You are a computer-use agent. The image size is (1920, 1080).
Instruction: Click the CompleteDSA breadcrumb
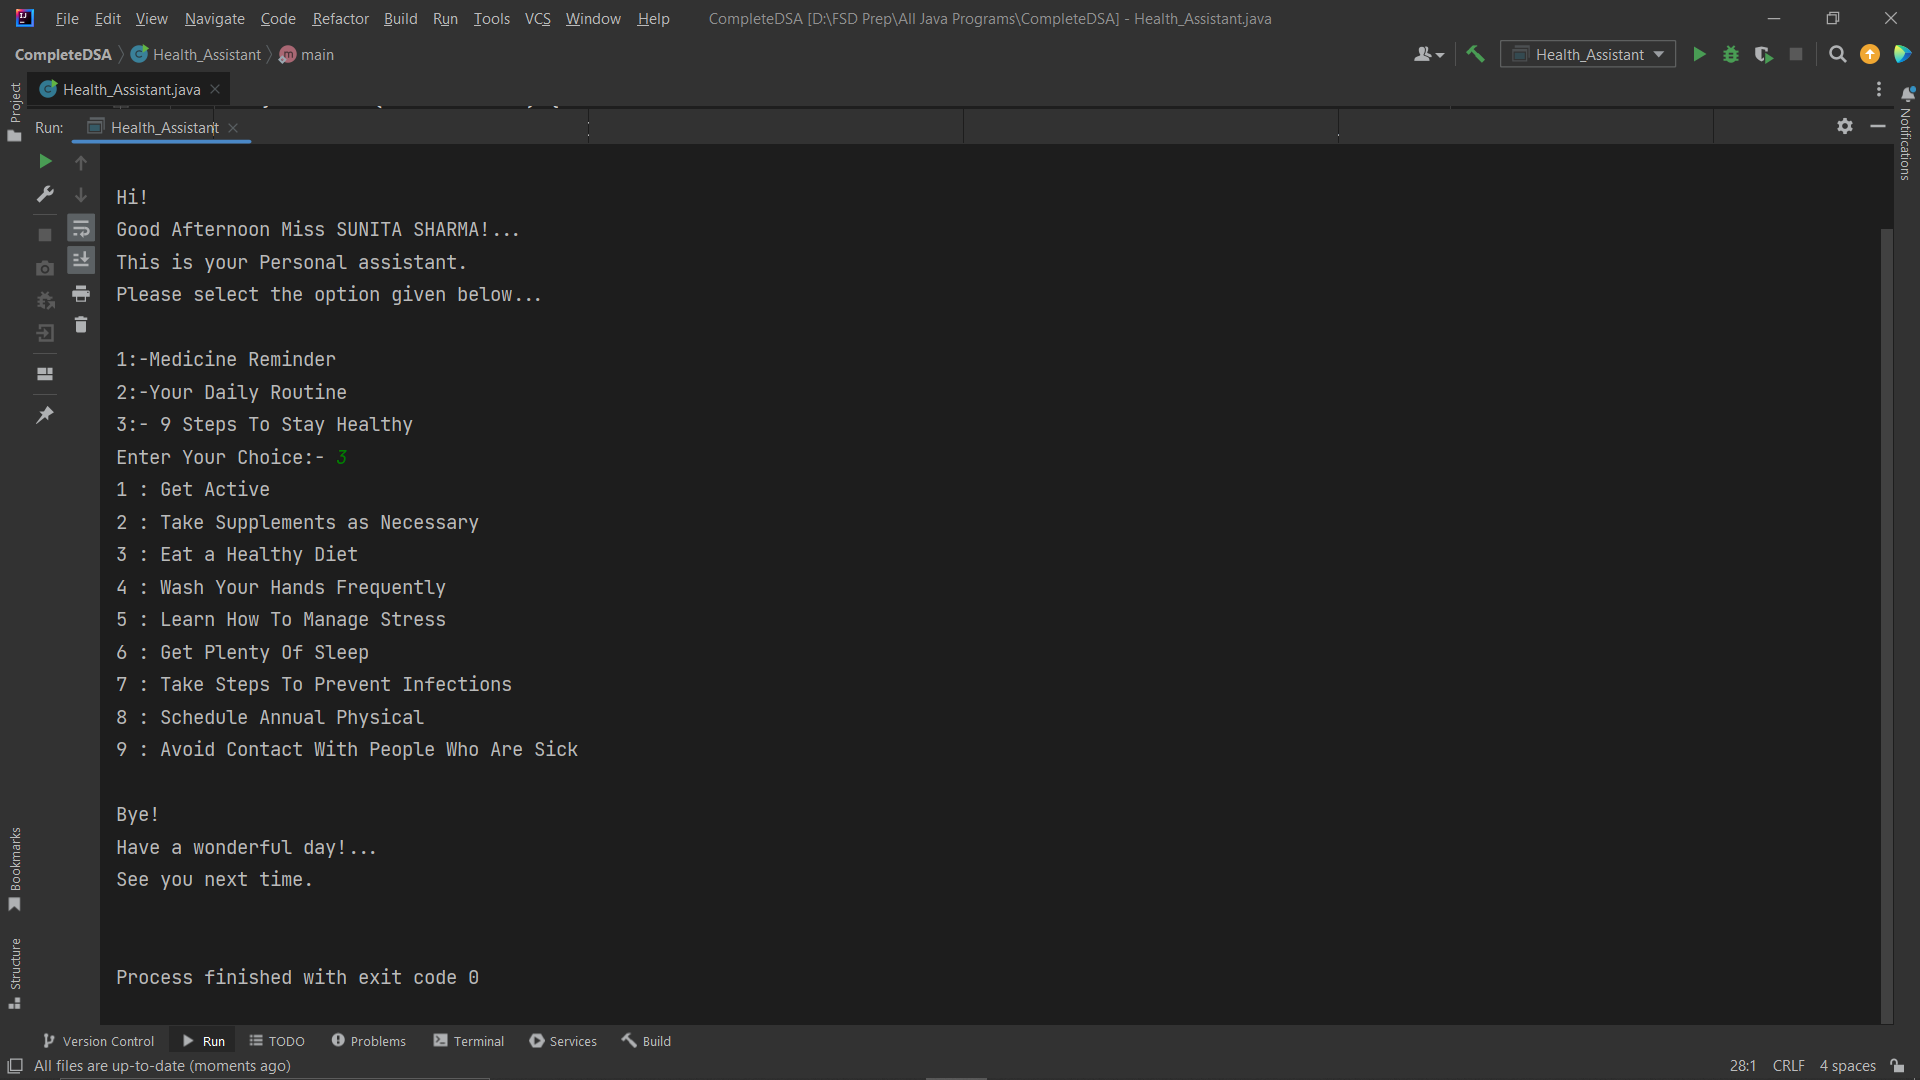[x=63, y=55]
